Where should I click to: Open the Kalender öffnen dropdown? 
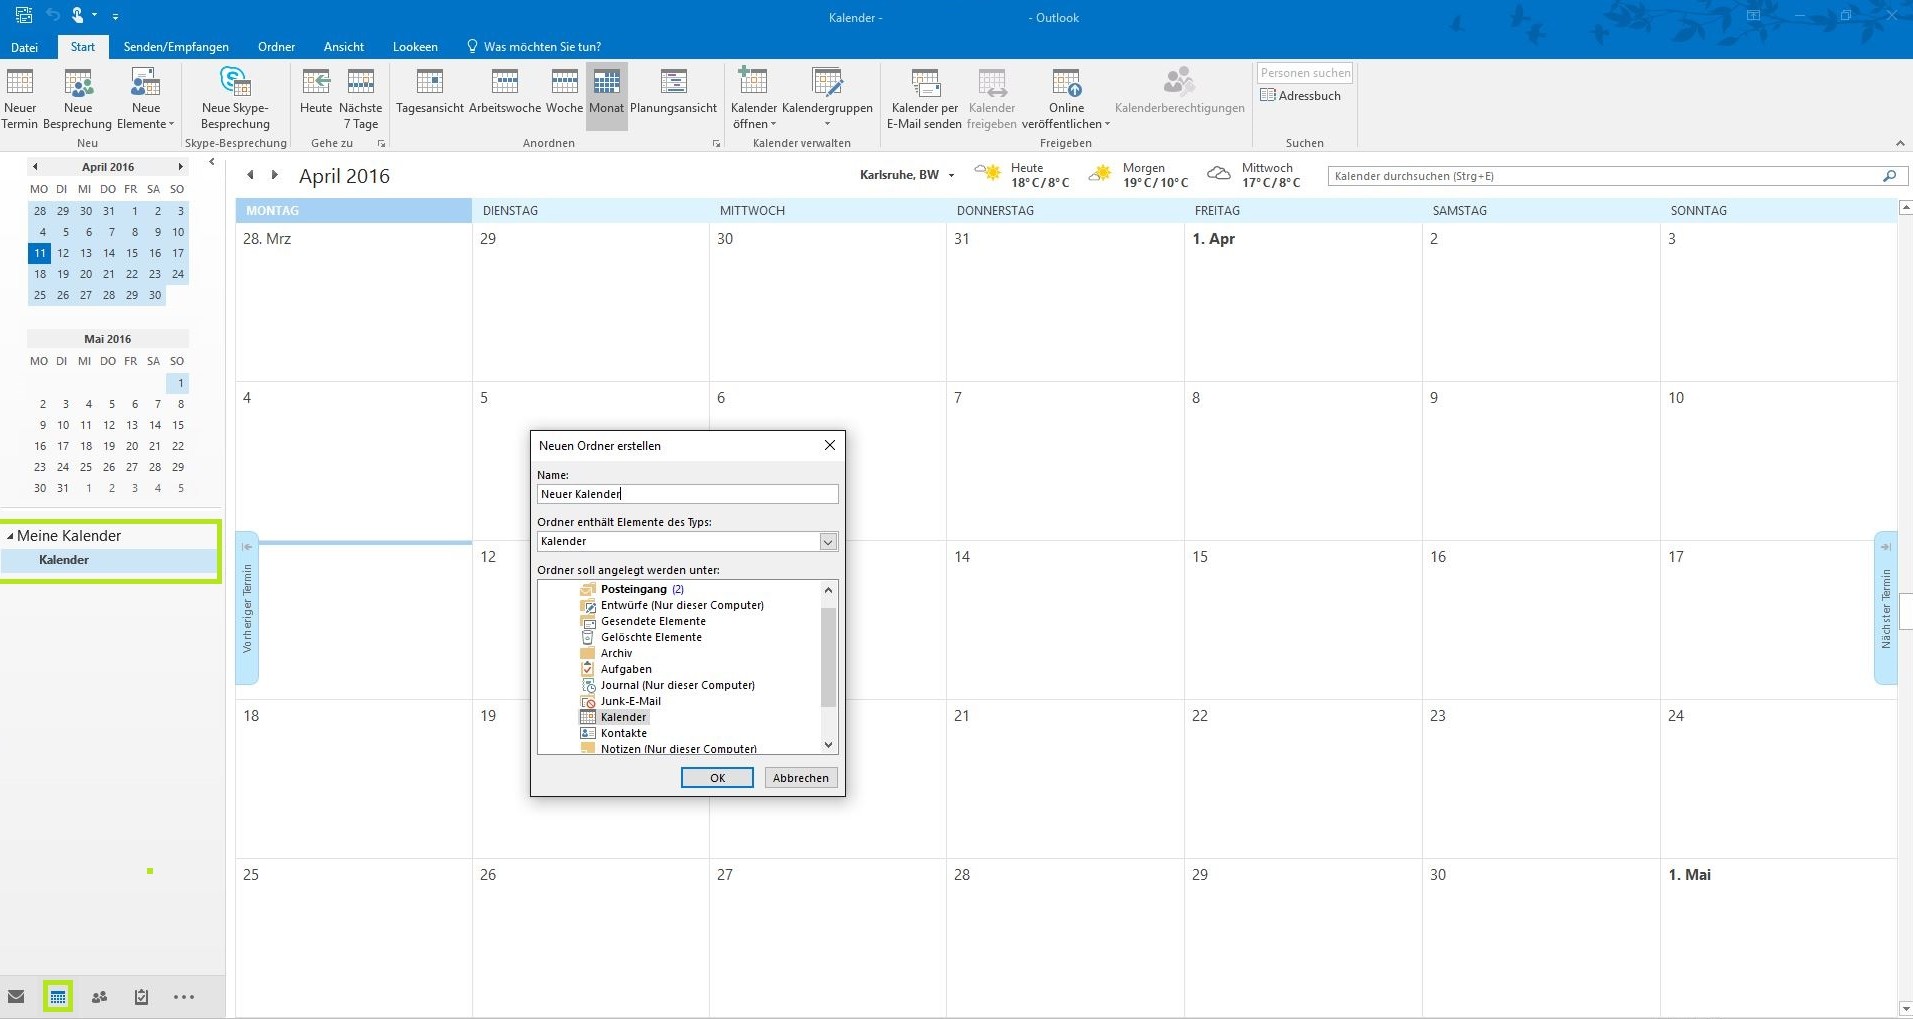click(754, 98)
